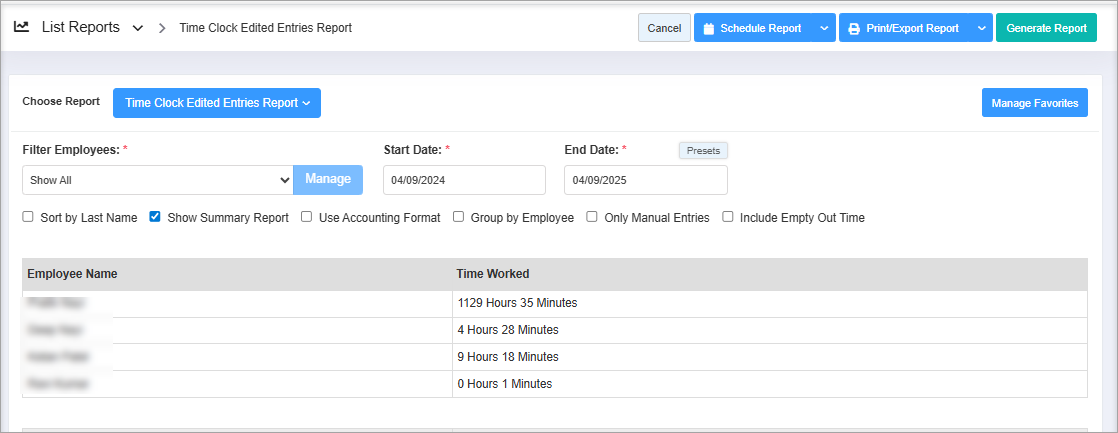Image resolution: width=1118 pixels, height=433 pixels.
Task: Expand the List Reports dropdown chevron
Action: (137, 28)
